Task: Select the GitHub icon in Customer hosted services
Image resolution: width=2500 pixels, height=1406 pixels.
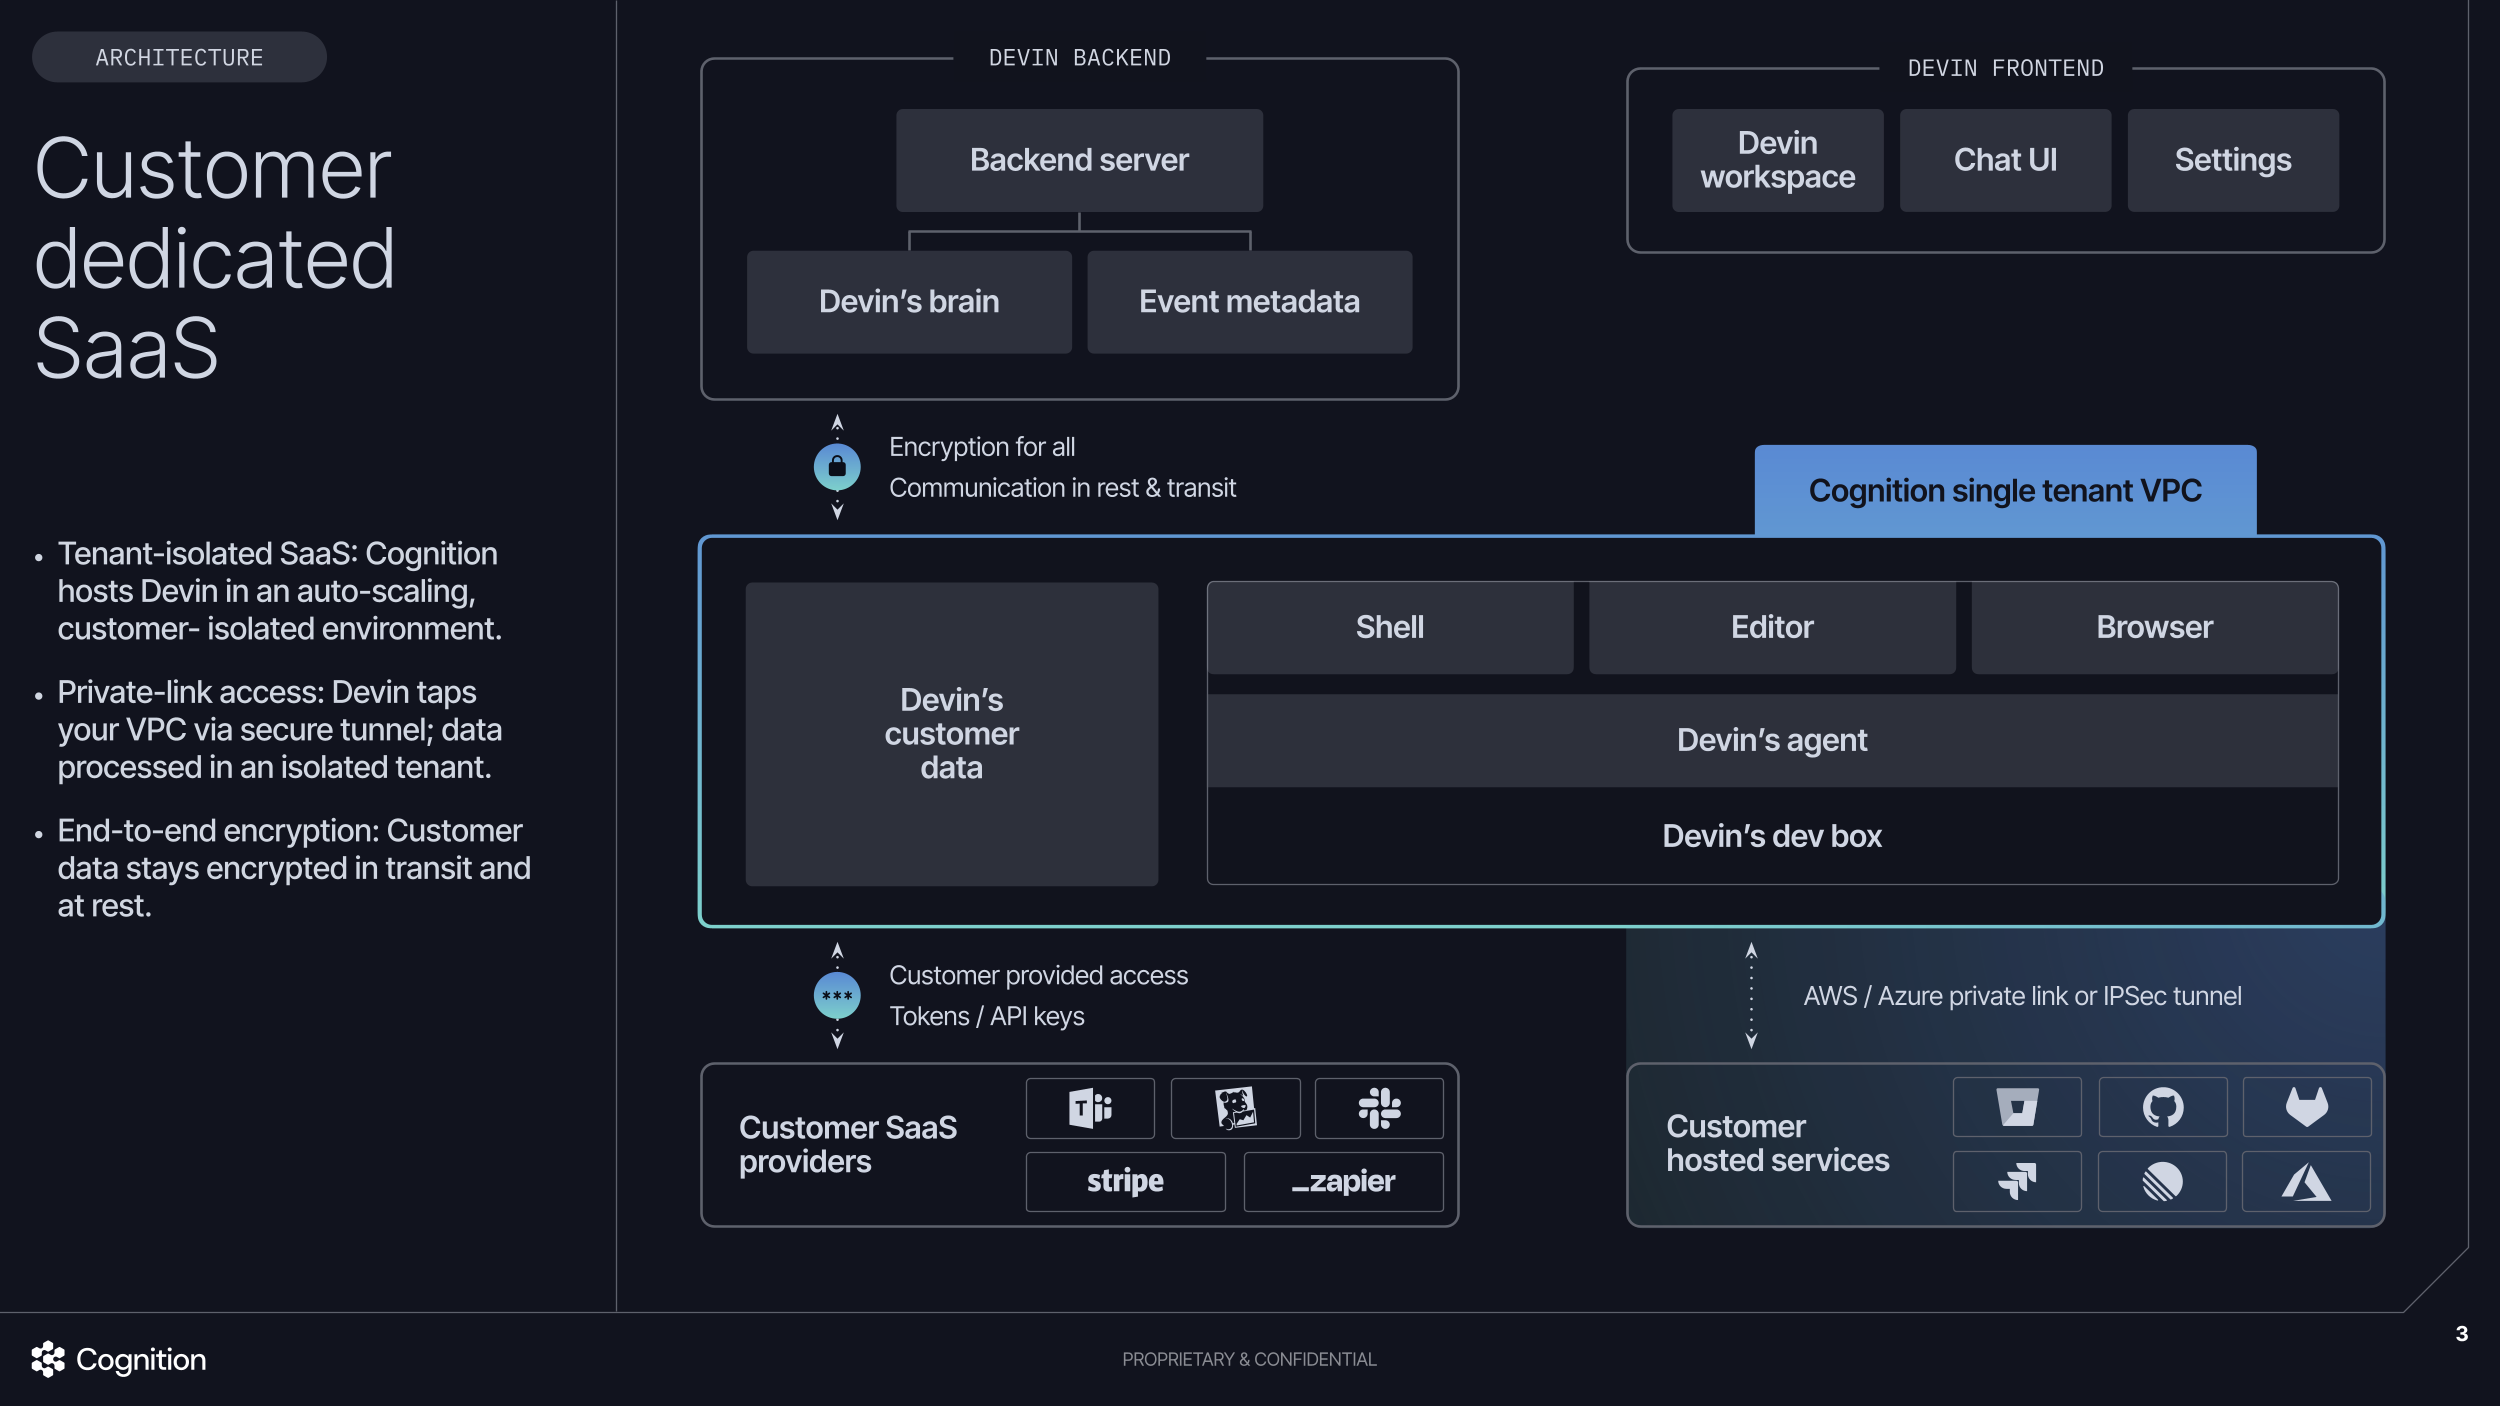Action: tap(2163, 1106)
